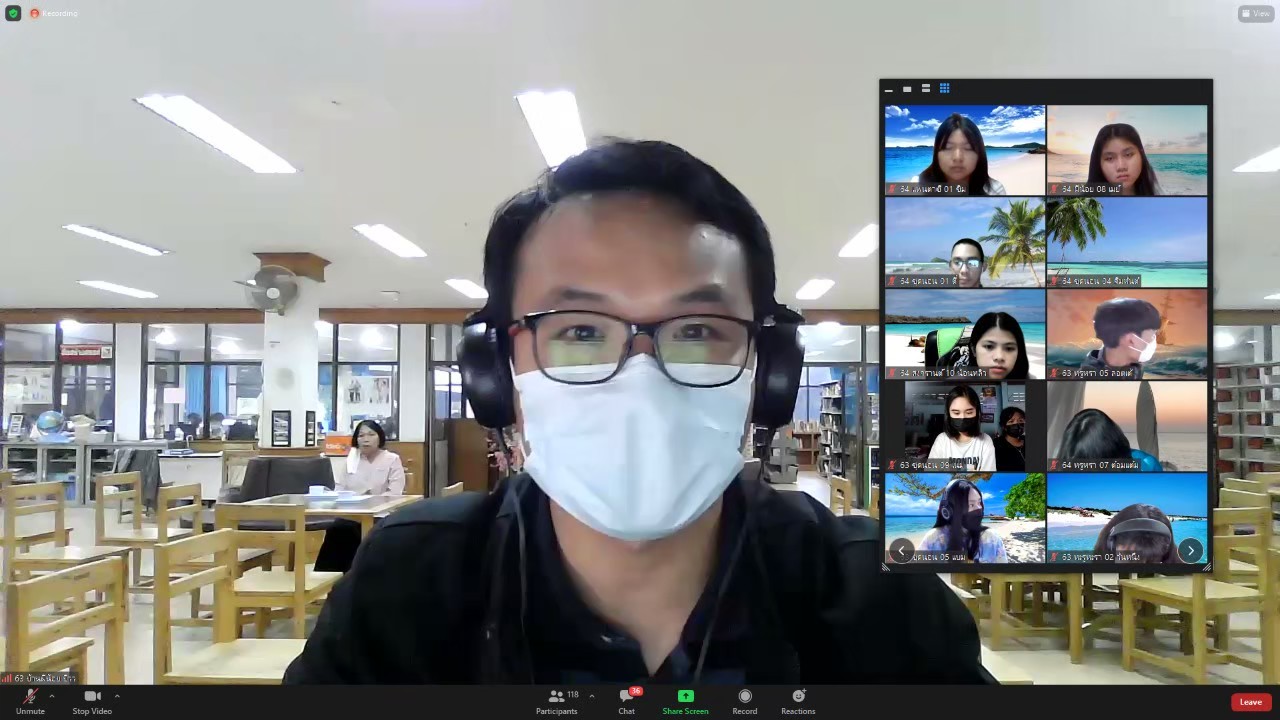Screen dimensions: 1280x720
Task: Hide thumbnail video panel with minimize bar
Action: click(x=889, y=90)
